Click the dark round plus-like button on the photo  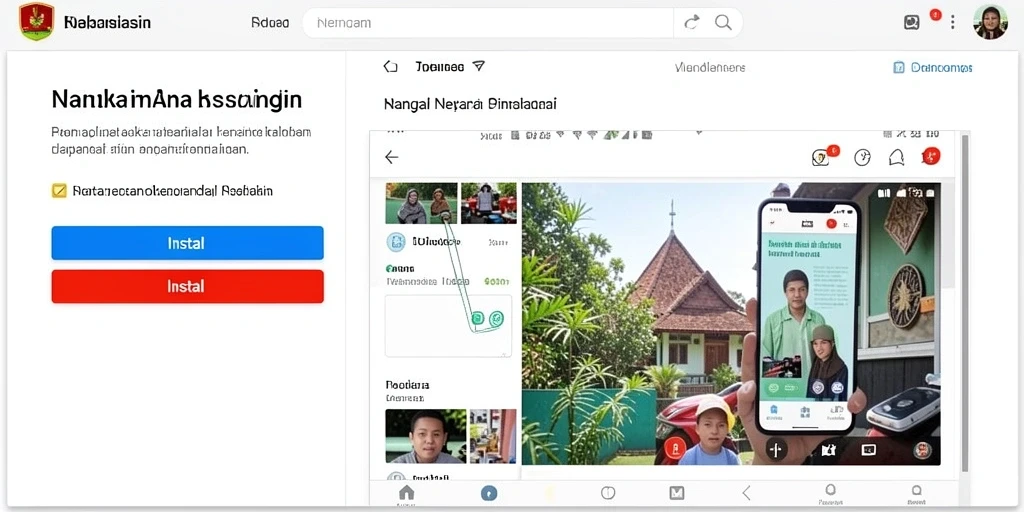[x=776, y=449]
